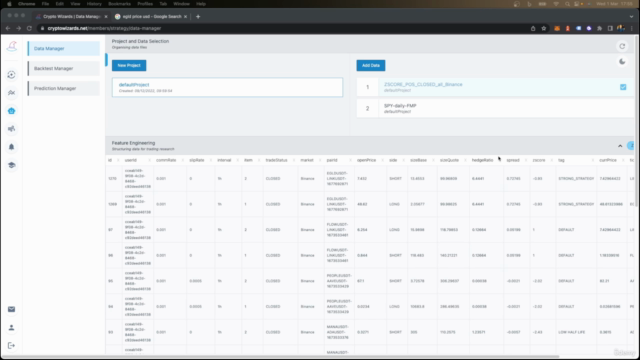Open the Bookmarks menu in the menu bar

(120, 4)
